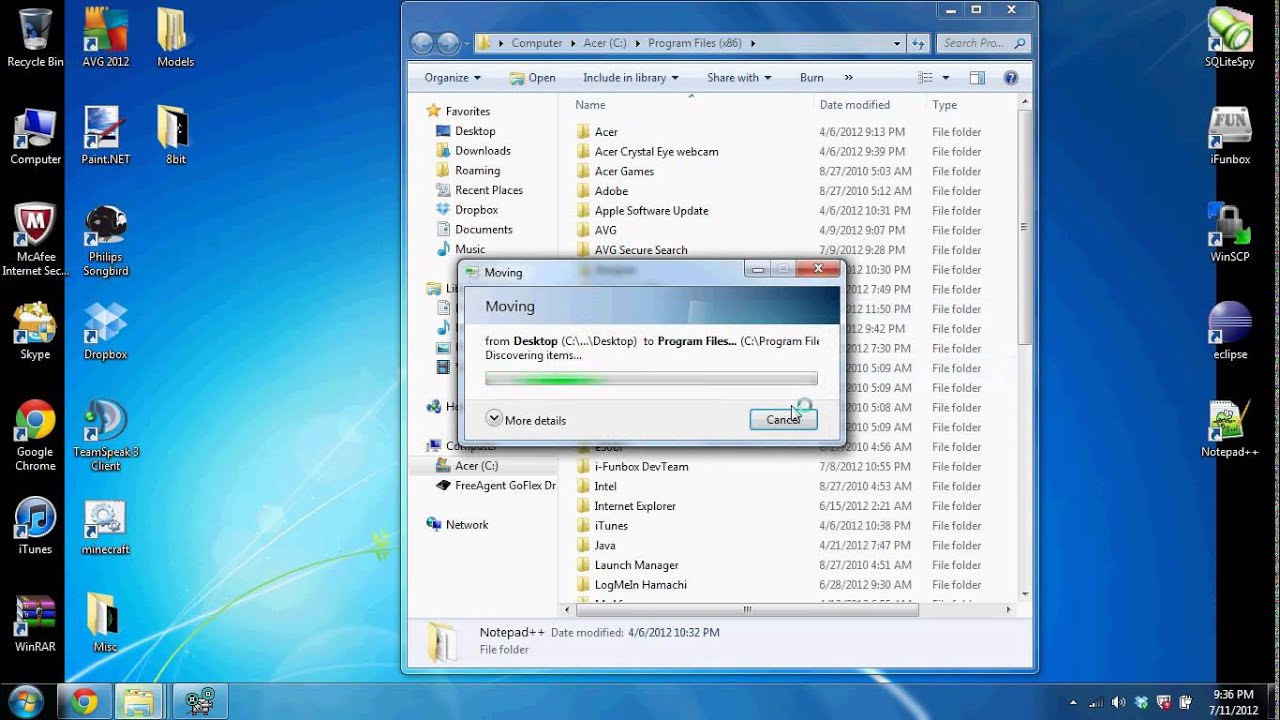Click the Moving dialog progress bar

click(x=651, y=379)
